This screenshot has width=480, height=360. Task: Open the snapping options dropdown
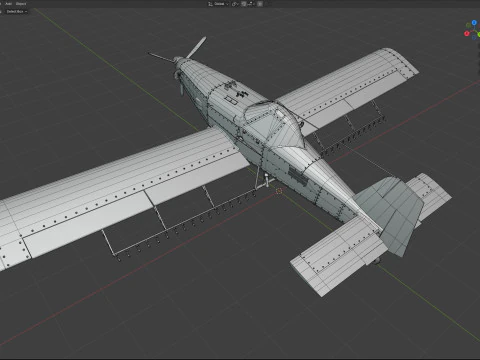[251, 4]
